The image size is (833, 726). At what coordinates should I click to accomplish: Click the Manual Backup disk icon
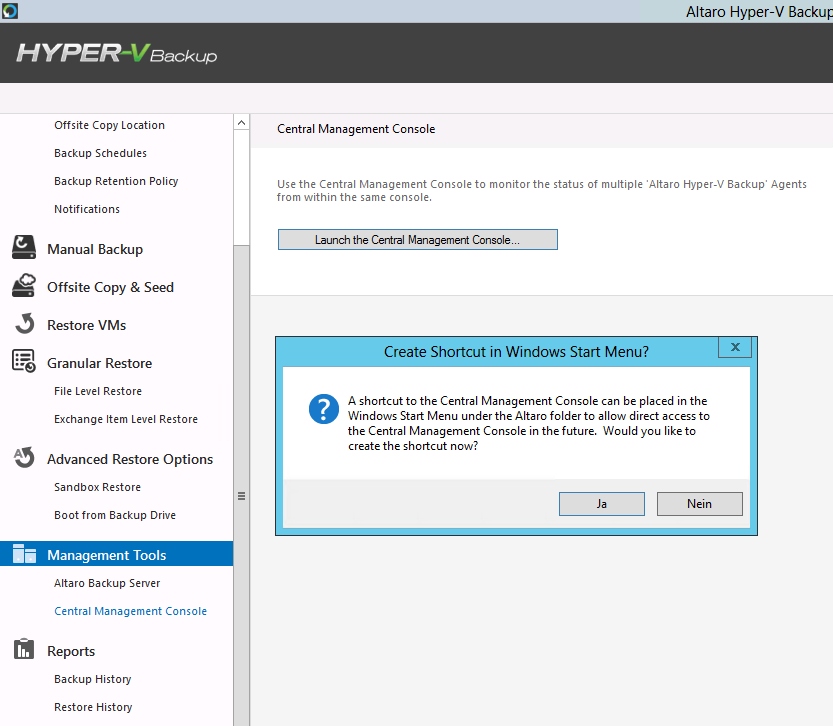pyautogui.click(x=24, y=247)
